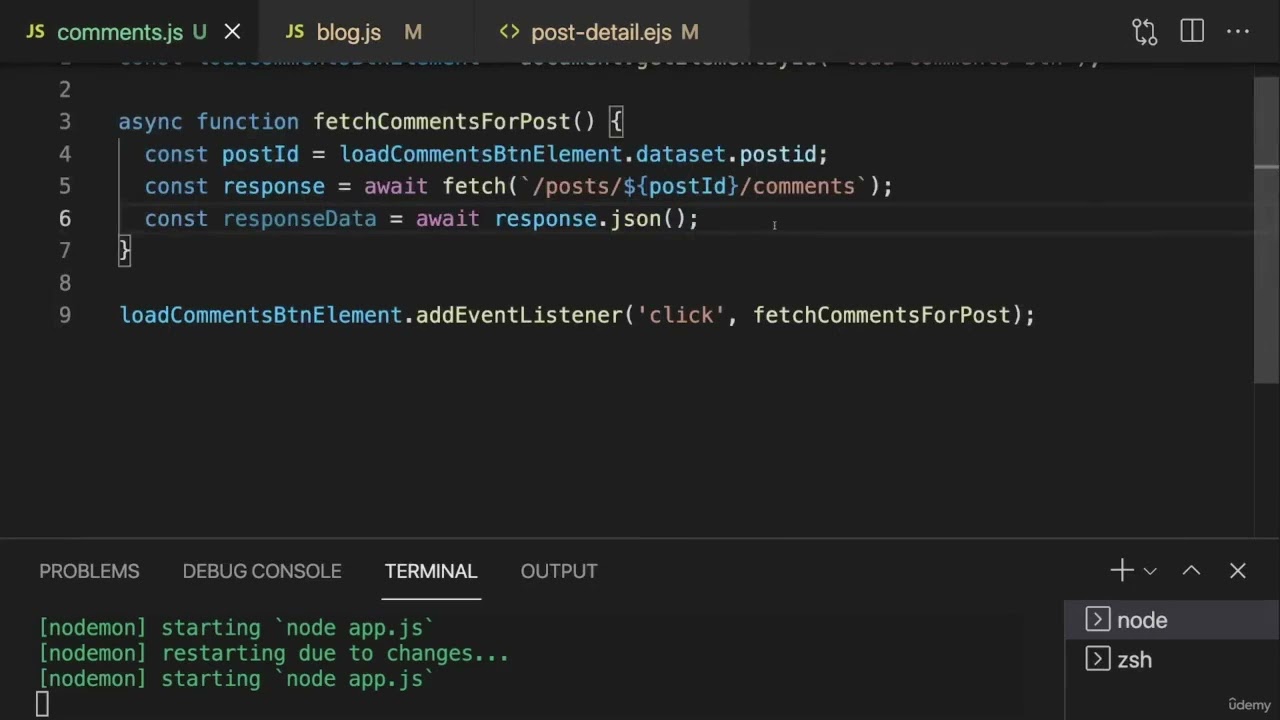This screenshot has height=720, width=1280.
Task: Select the node terminal instance
Action: 1172,620
